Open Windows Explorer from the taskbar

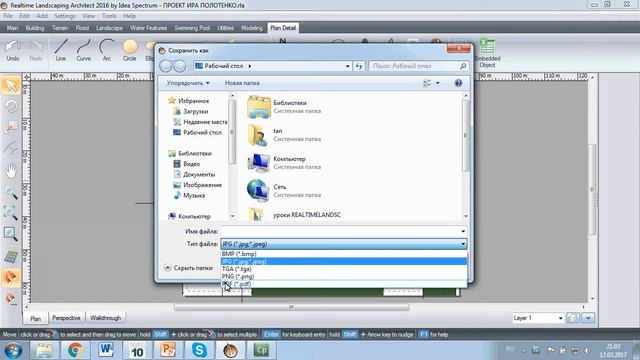click(44, 350)
